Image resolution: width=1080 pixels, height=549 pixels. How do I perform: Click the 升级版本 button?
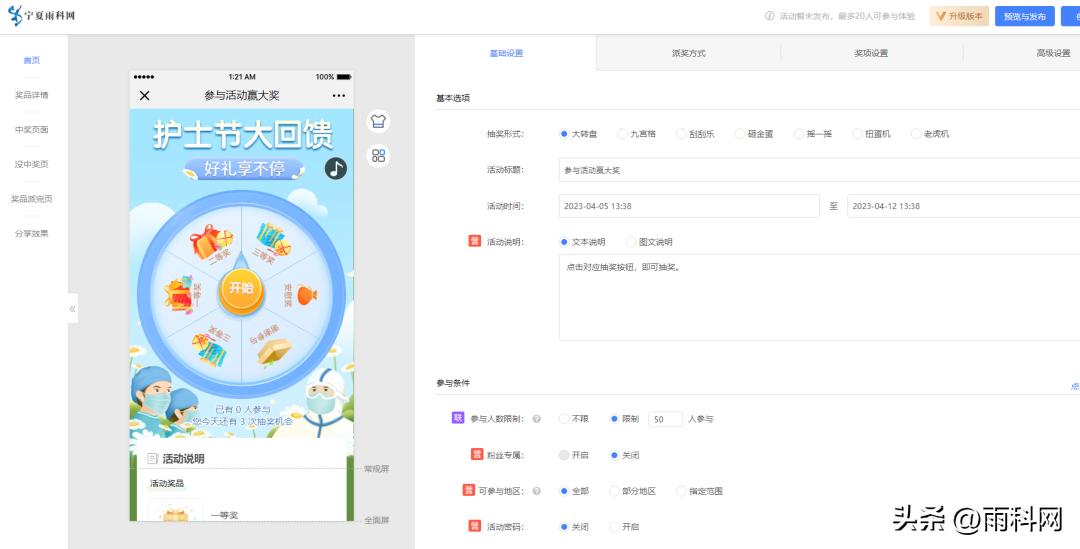(x=959, y=16)
